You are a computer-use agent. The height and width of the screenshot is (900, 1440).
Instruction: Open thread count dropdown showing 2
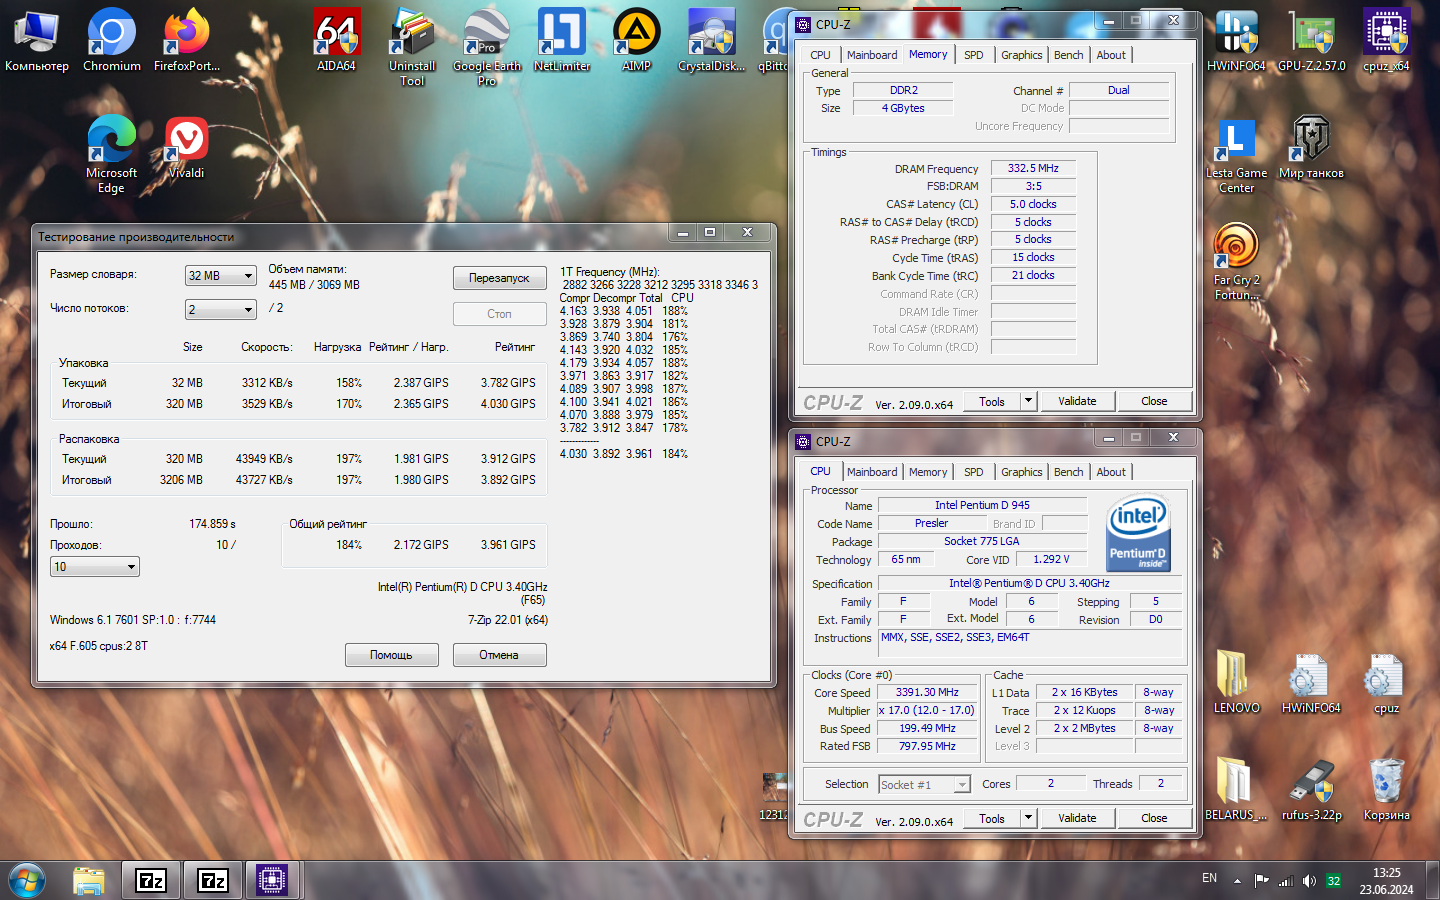pyautogui.click(x=221, y=310)
